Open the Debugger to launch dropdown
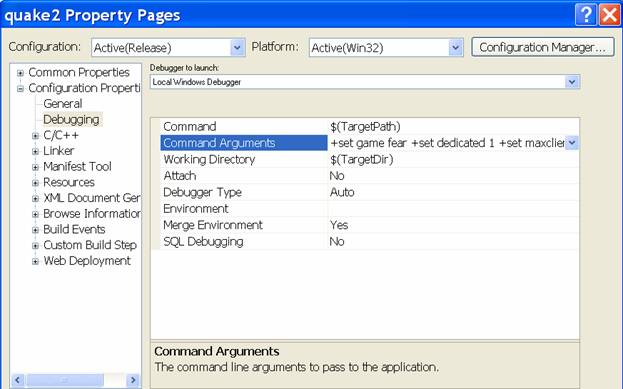 pos(572,82)
